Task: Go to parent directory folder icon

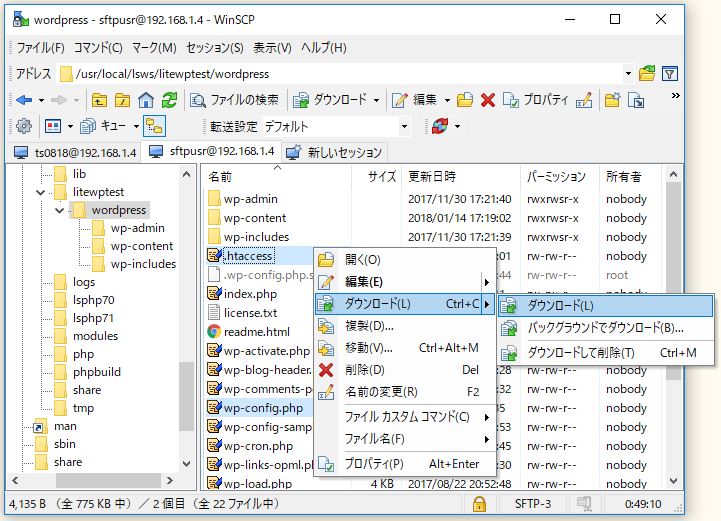Action: pyautogui.click(x=99, y=100)
